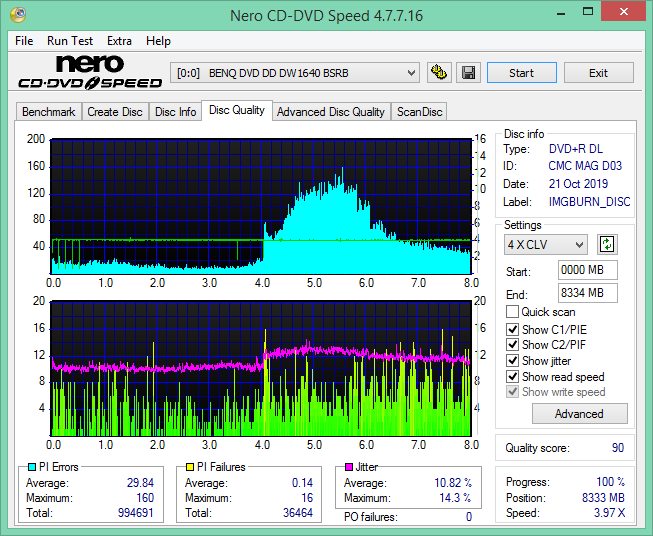The image size is (653, 536).
Task: Maximize the Nero CD-DVD Speed window
Action: [x=588, y=12]
